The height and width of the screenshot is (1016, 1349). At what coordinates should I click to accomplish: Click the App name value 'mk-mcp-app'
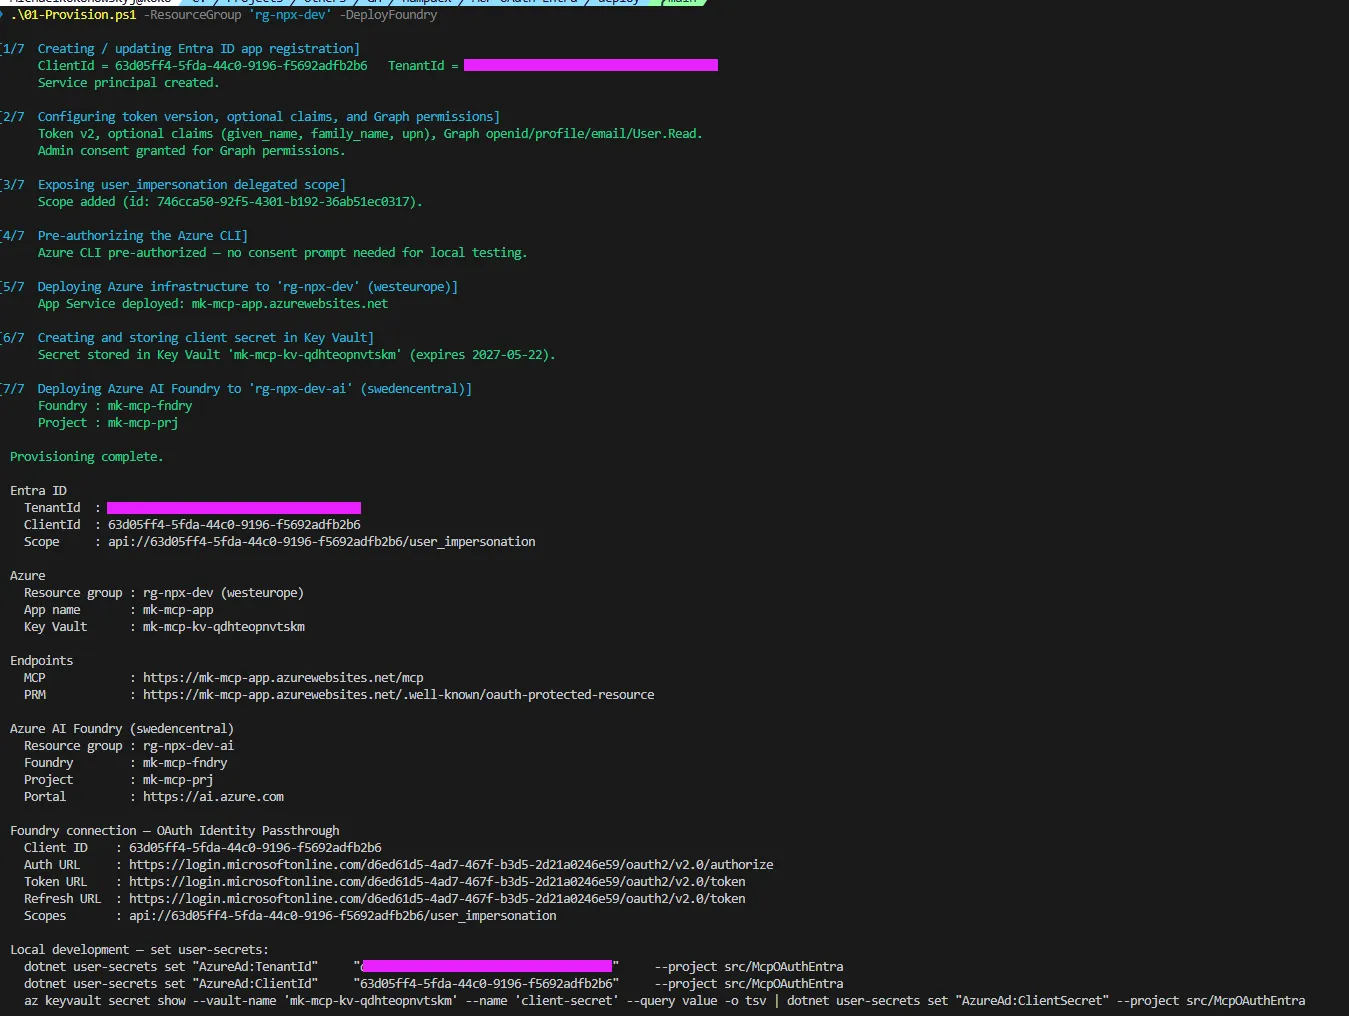178,610
